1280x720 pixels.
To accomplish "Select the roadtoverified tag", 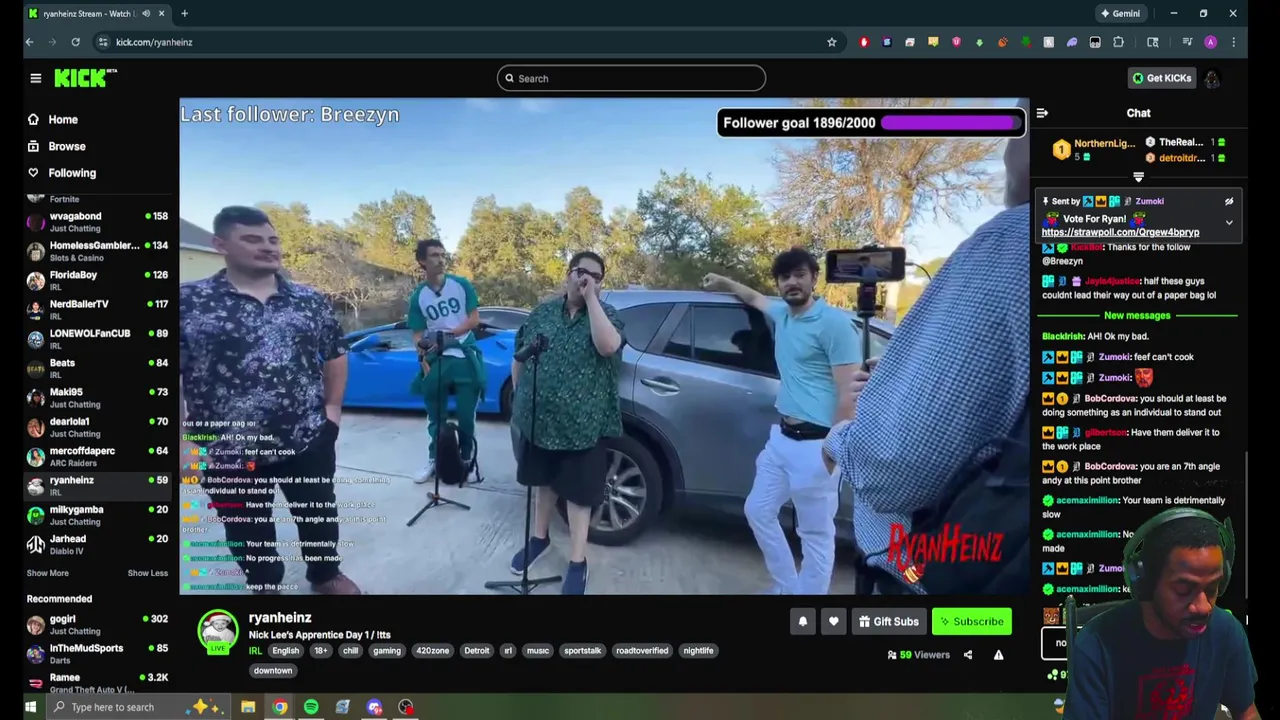I will point(642,651).
